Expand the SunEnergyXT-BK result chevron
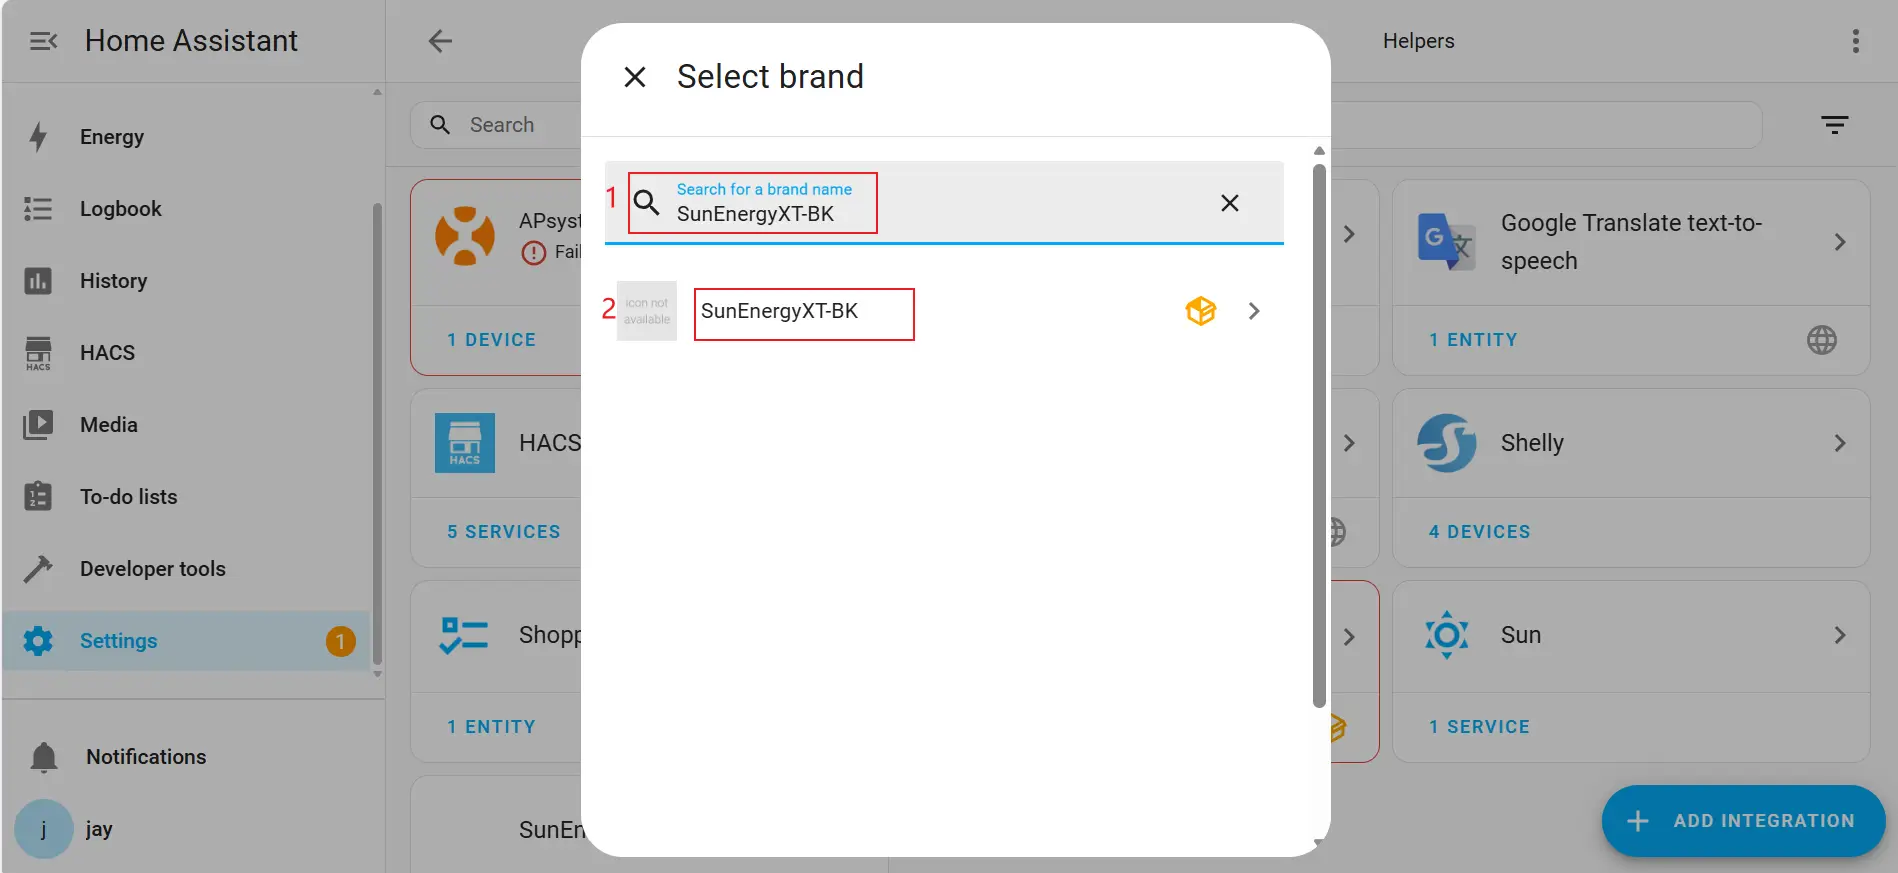 coord(1254,311)
